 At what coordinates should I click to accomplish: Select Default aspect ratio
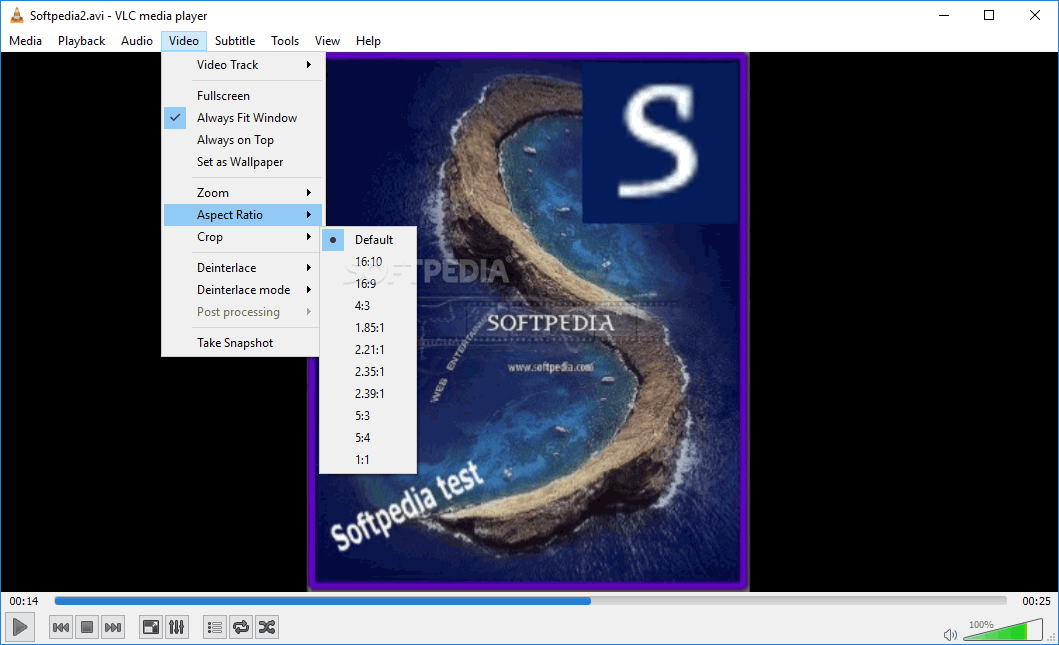tap(368, 240)
